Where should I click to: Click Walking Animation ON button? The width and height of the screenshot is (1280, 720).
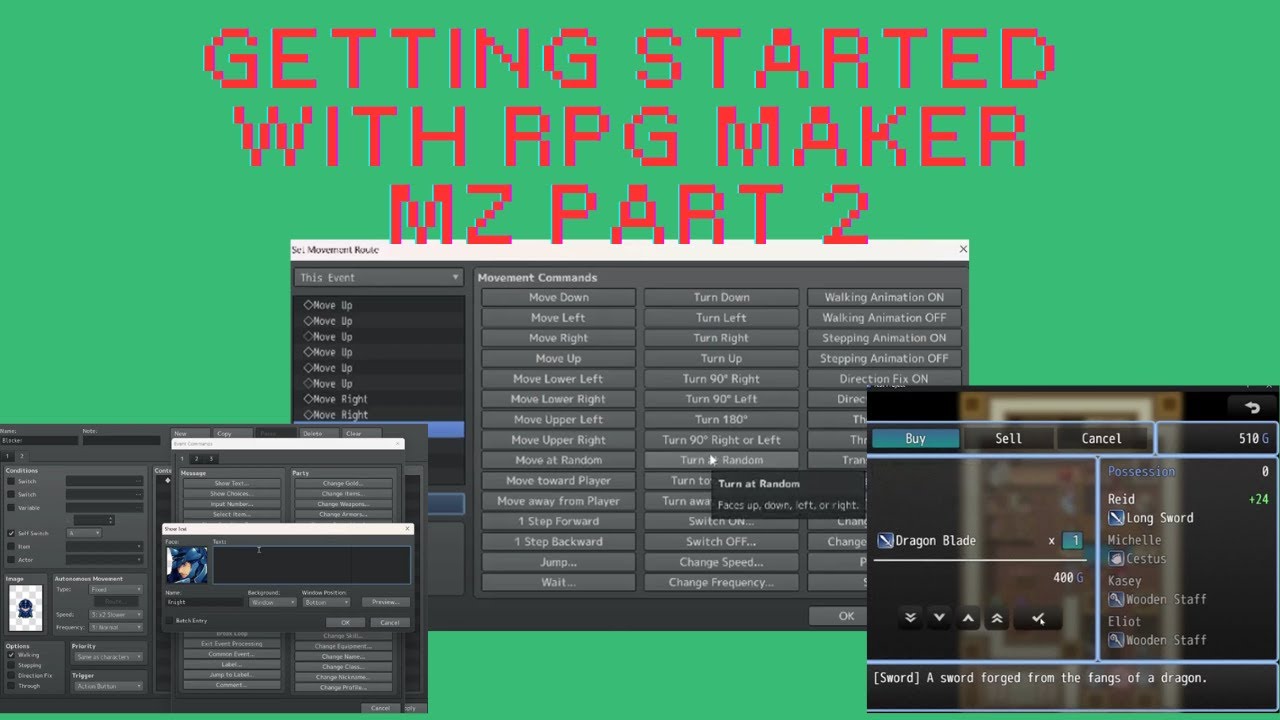click(x=884, y=297)
